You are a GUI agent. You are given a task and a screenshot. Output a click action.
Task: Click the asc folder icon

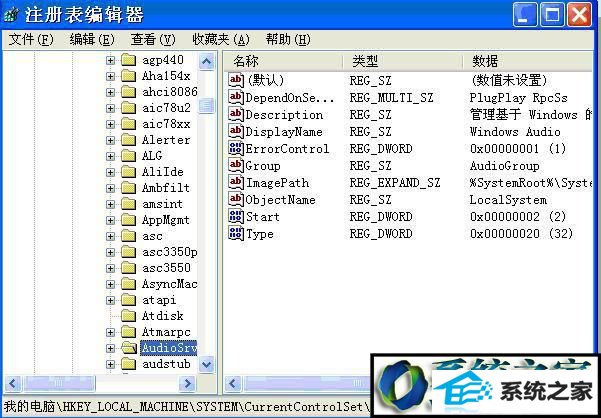[x=128, y=236]
